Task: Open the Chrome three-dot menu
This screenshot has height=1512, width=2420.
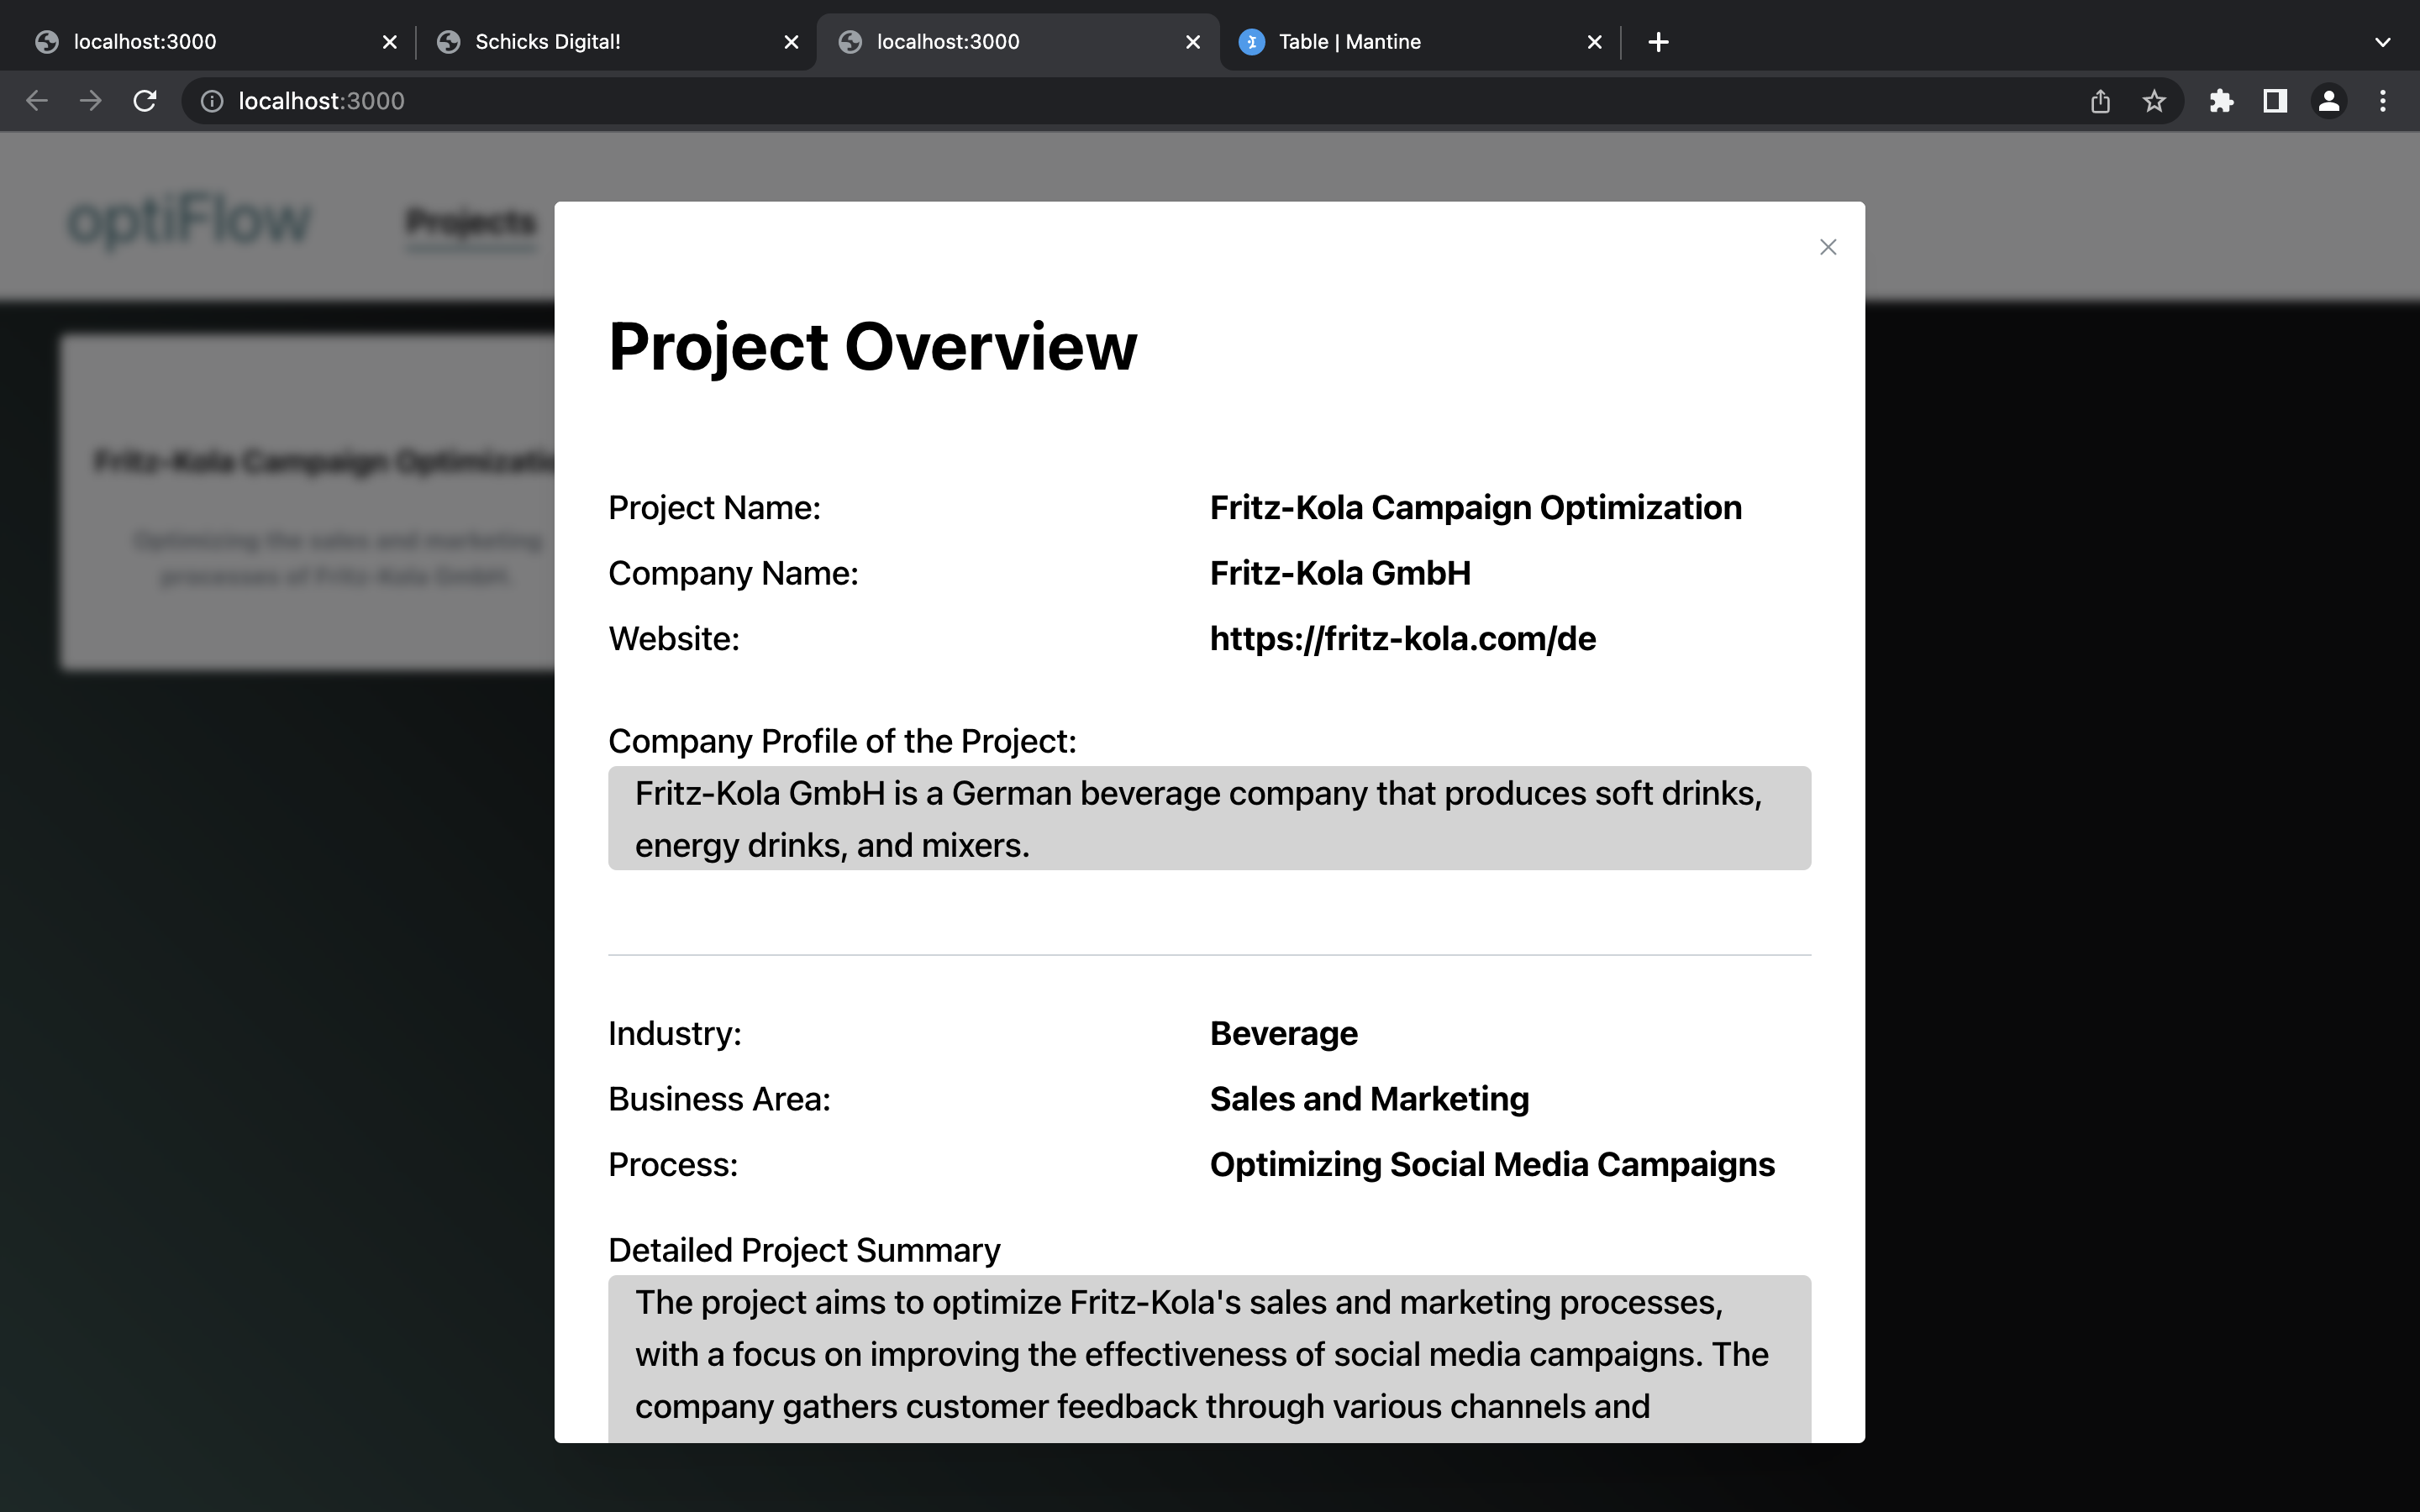Action: [x=2382, y=101]
